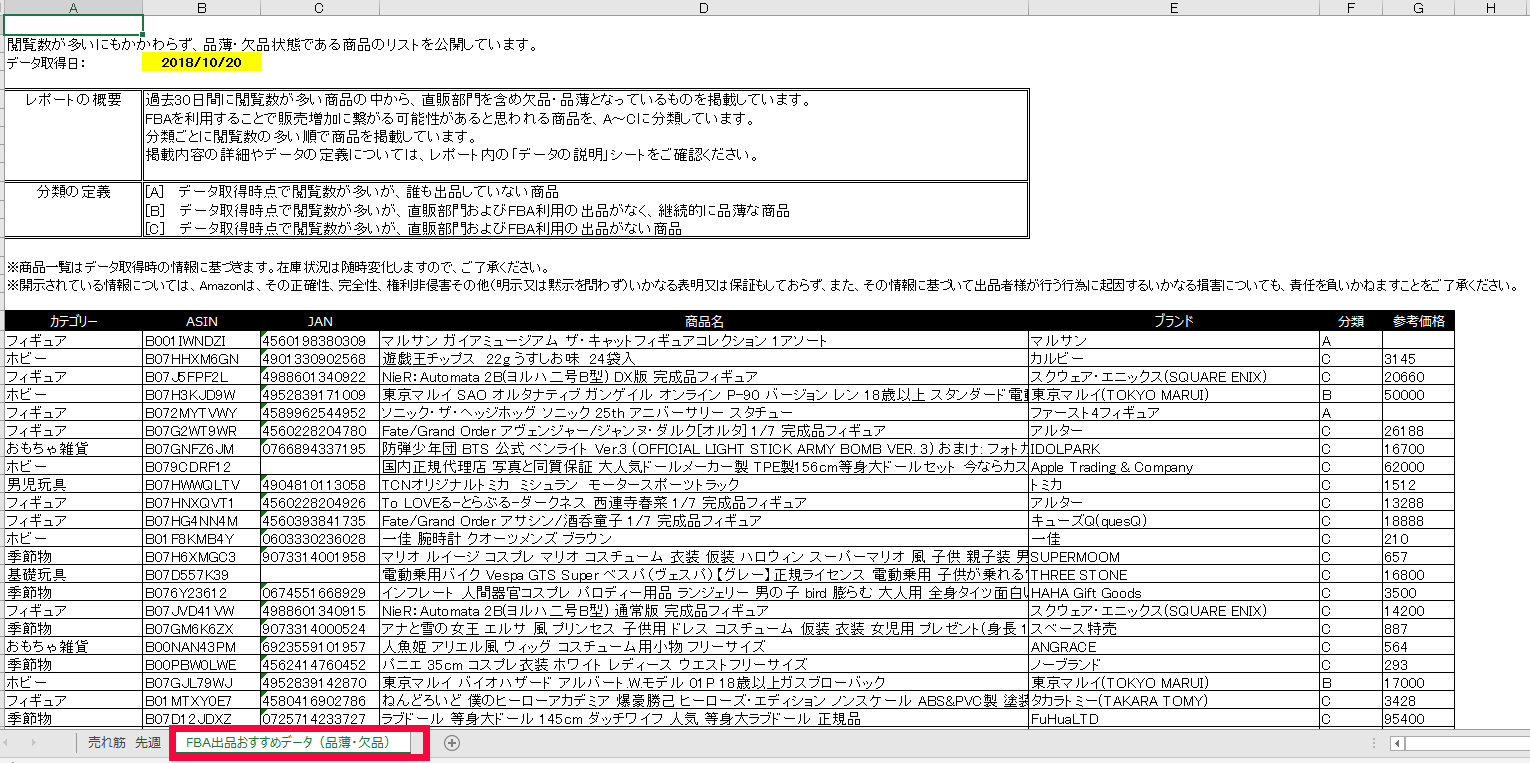Click the ASIN table header cell
This screenshot has height=763, width=1530.
[x=201, y=321]
